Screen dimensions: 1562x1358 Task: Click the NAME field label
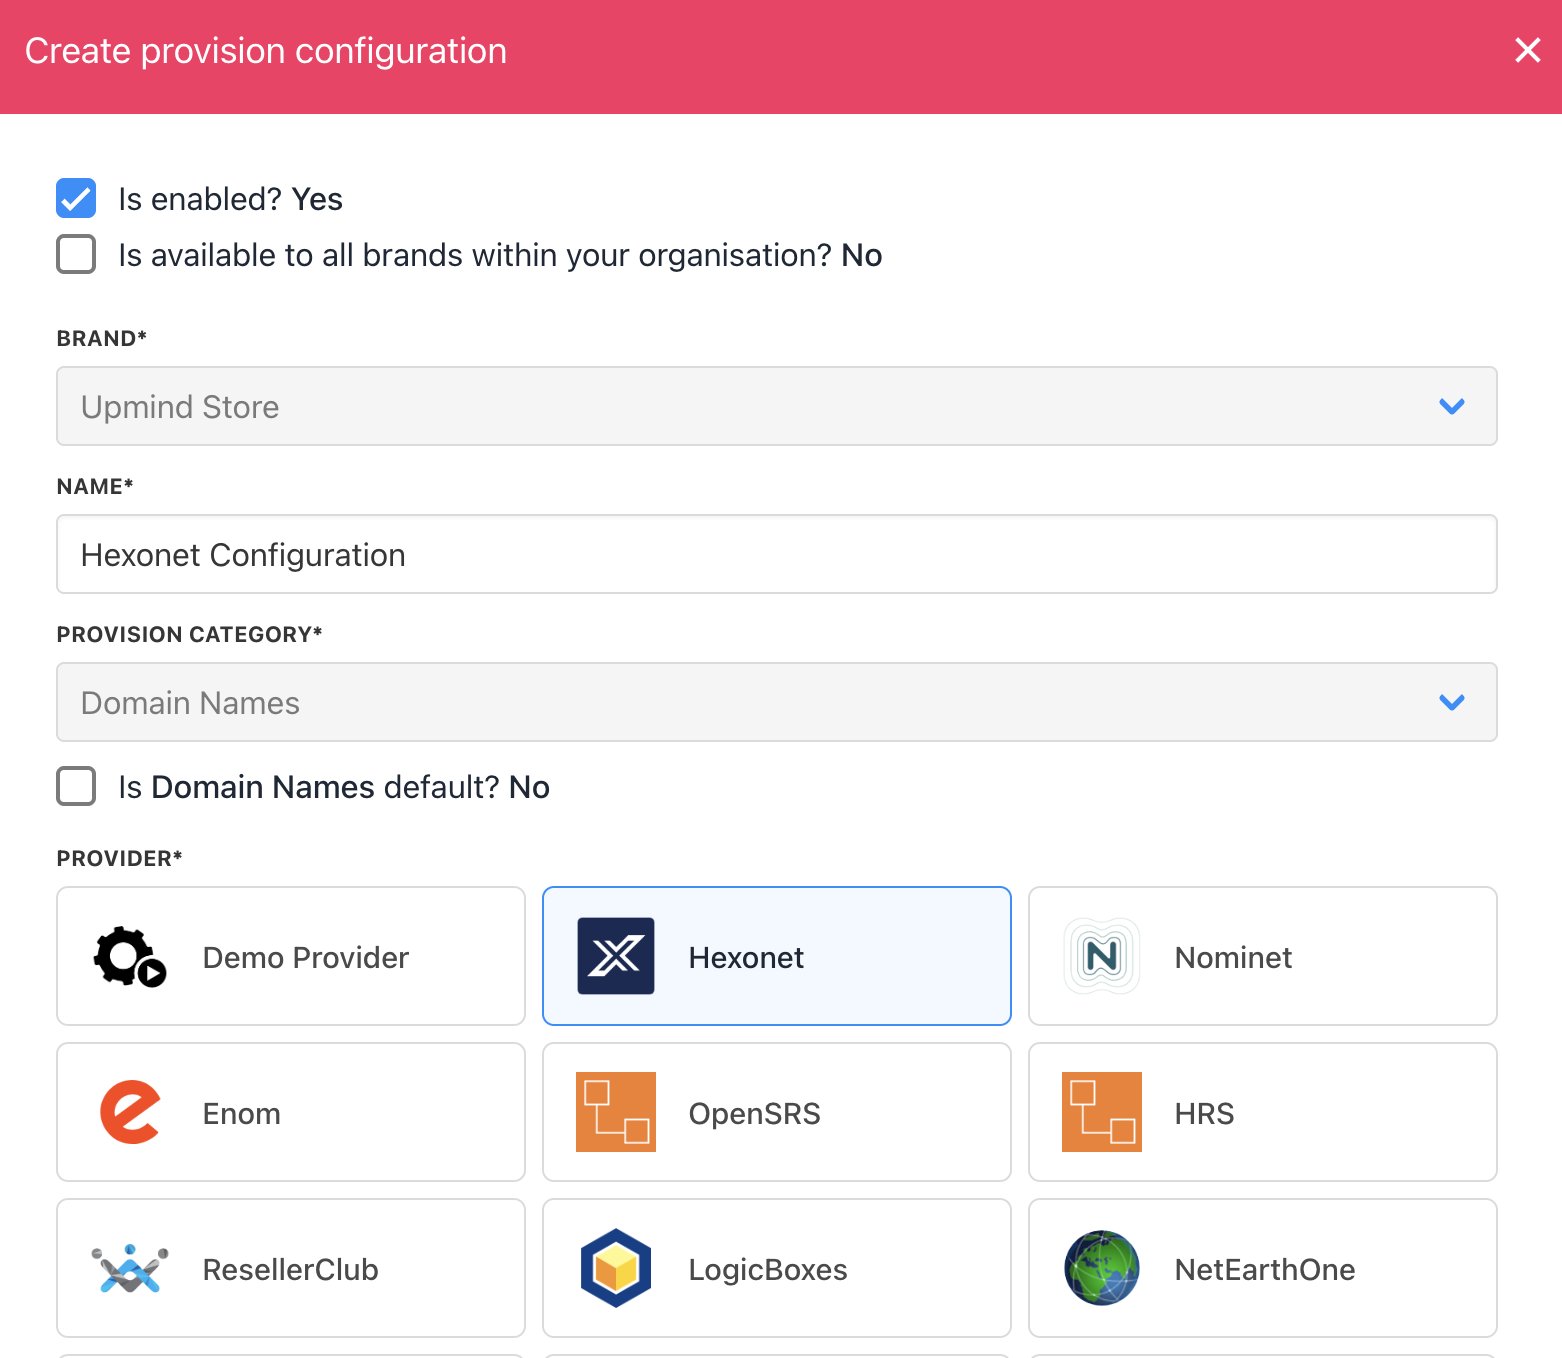click(95, 486)
